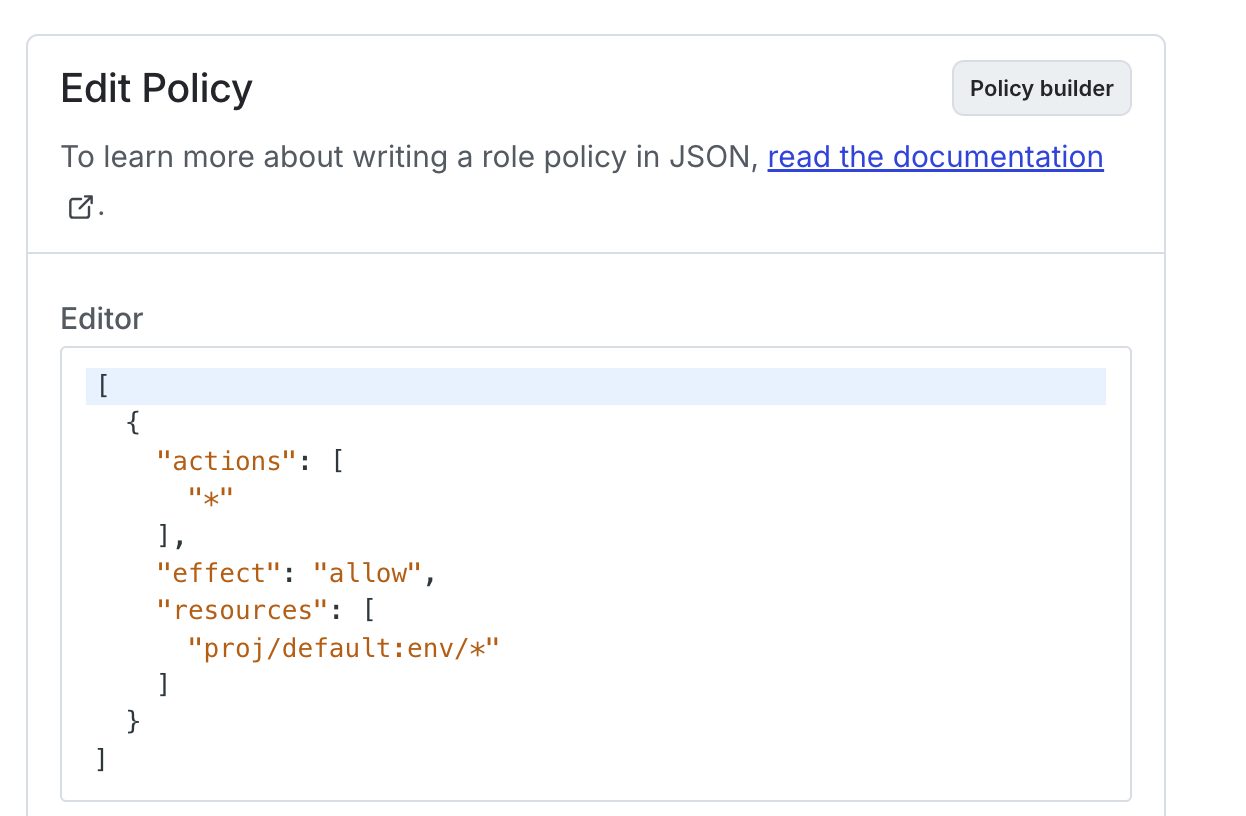Click the "effect" key in the JSON
This screenshot has height=816, width=1246.
coord(220,573)
